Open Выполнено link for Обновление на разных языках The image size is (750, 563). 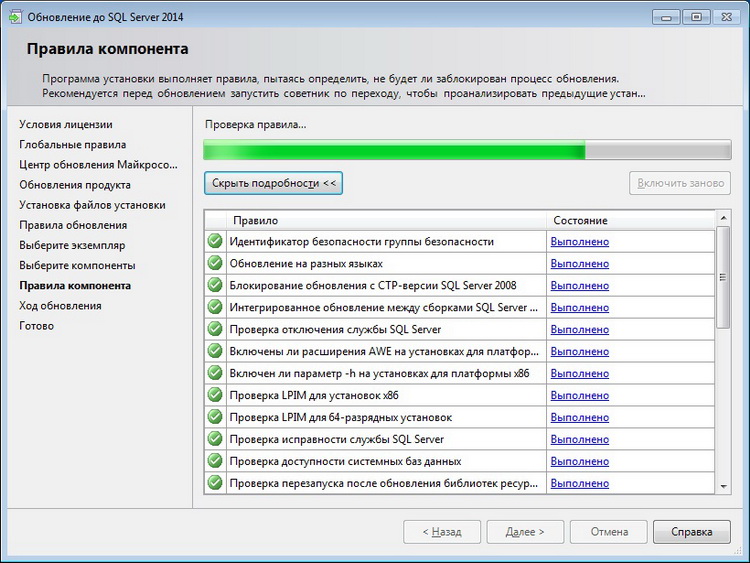(x=580, y=264)
